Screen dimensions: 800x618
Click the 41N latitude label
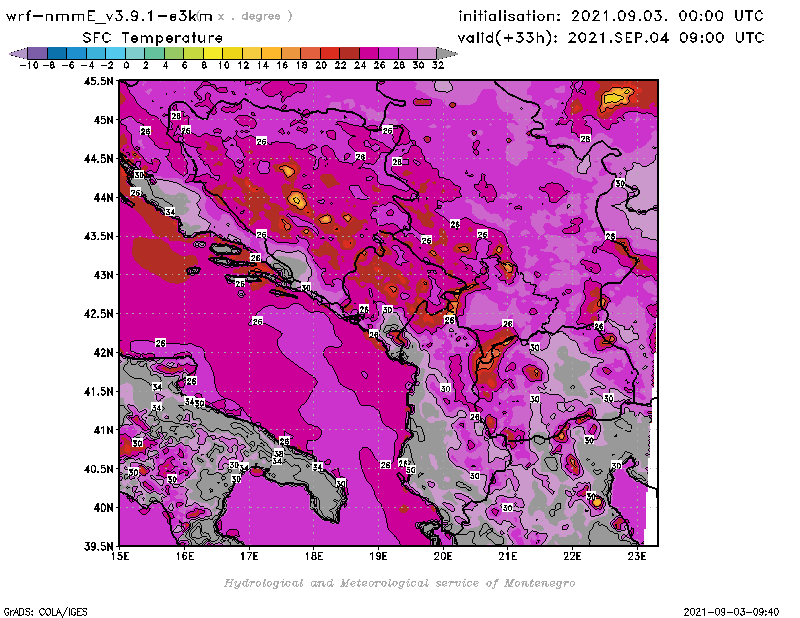click(x=103, y=430)
